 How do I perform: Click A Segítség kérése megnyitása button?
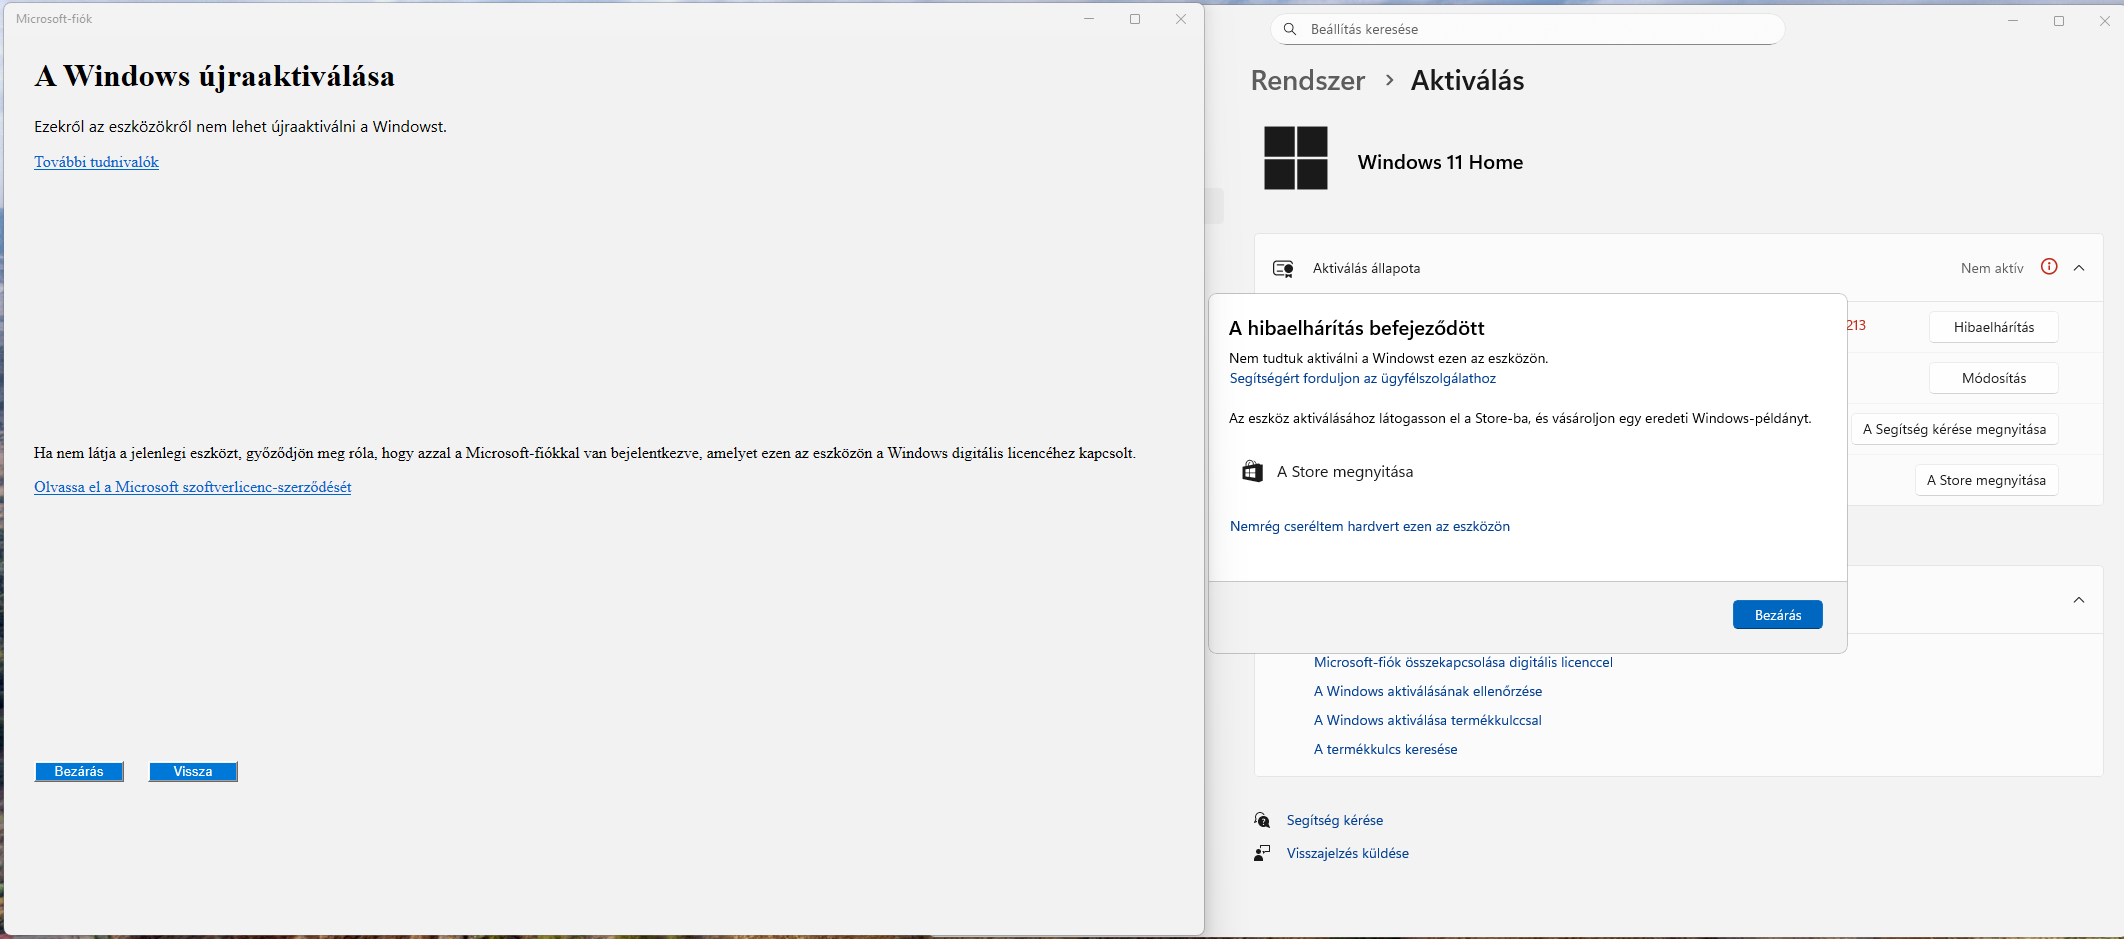tap(1954, 429)
